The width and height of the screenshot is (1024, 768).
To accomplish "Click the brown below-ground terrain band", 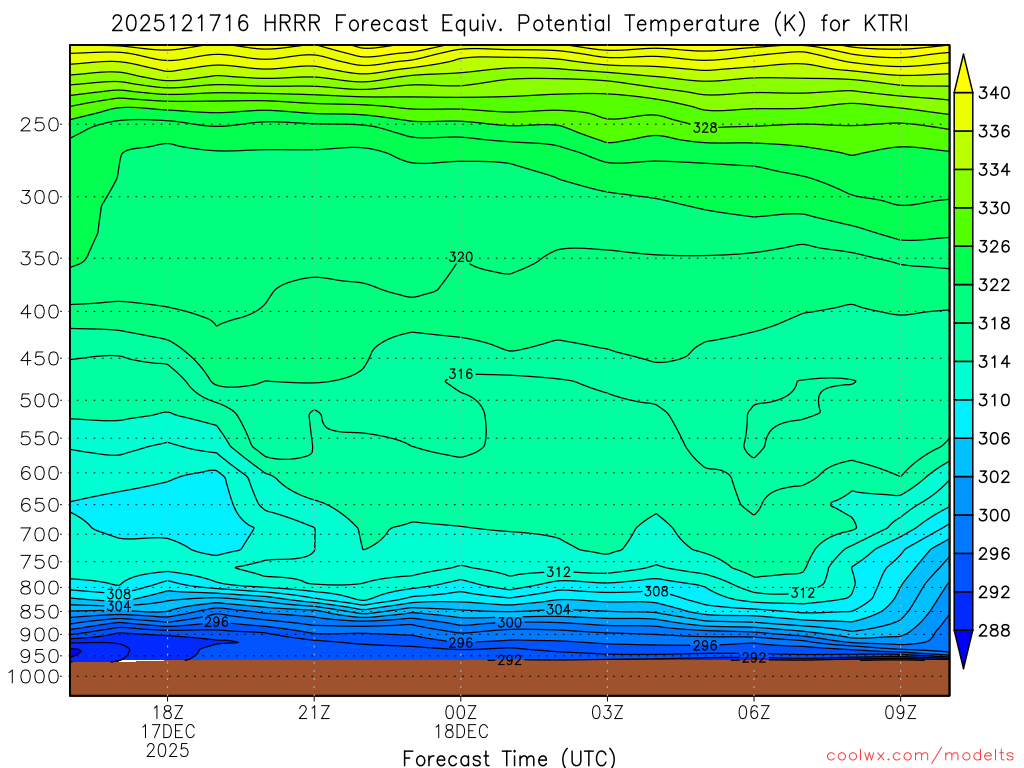I will (509, 678).
